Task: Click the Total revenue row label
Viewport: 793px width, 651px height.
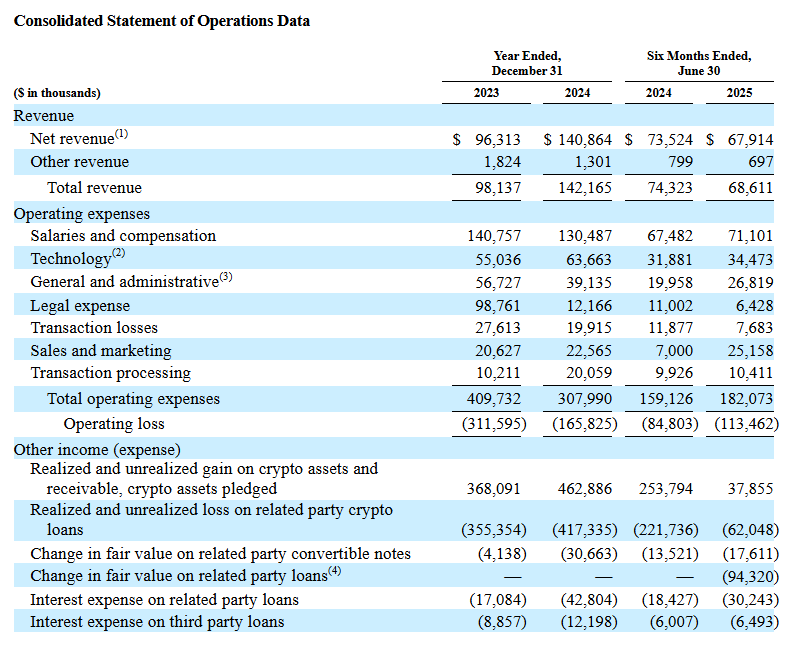Action: point(94,188)
